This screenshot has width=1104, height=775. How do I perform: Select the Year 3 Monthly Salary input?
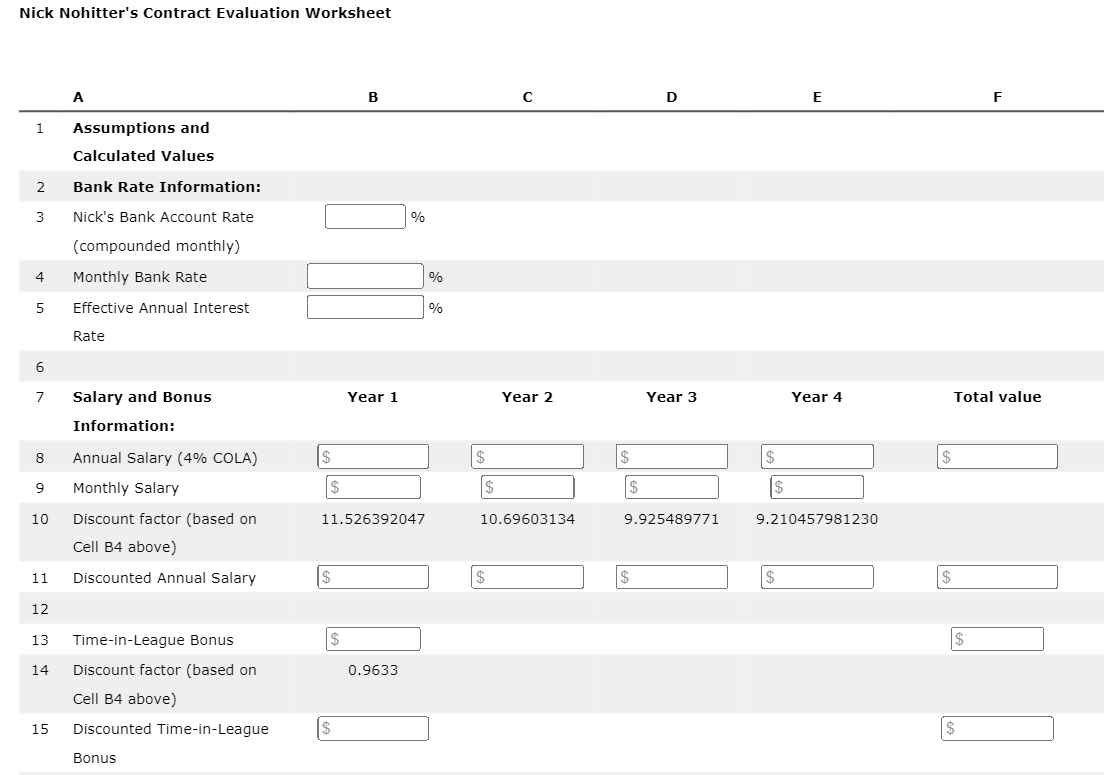(x=671, y=486)
